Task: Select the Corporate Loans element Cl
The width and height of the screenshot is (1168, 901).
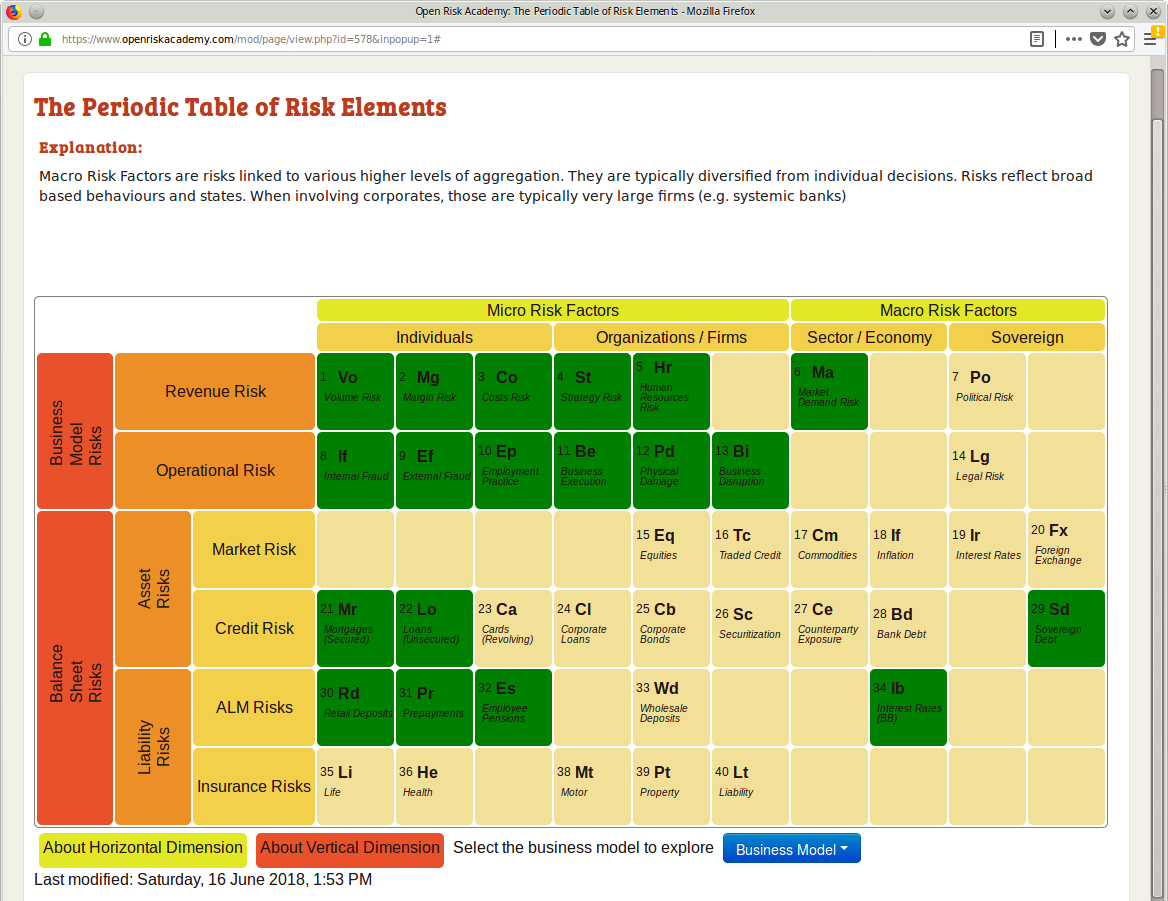Action: click(592, 628)
